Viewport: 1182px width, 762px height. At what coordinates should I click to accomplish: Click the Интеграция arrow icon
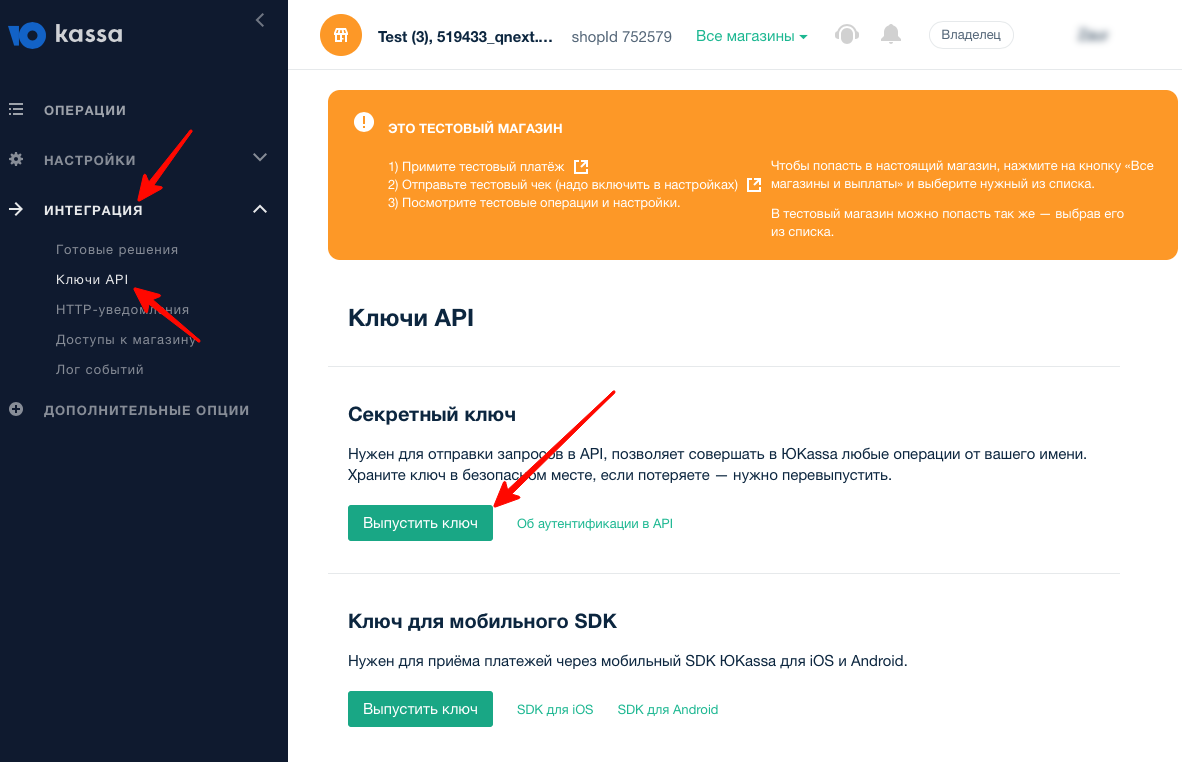[x=16, y=210]
